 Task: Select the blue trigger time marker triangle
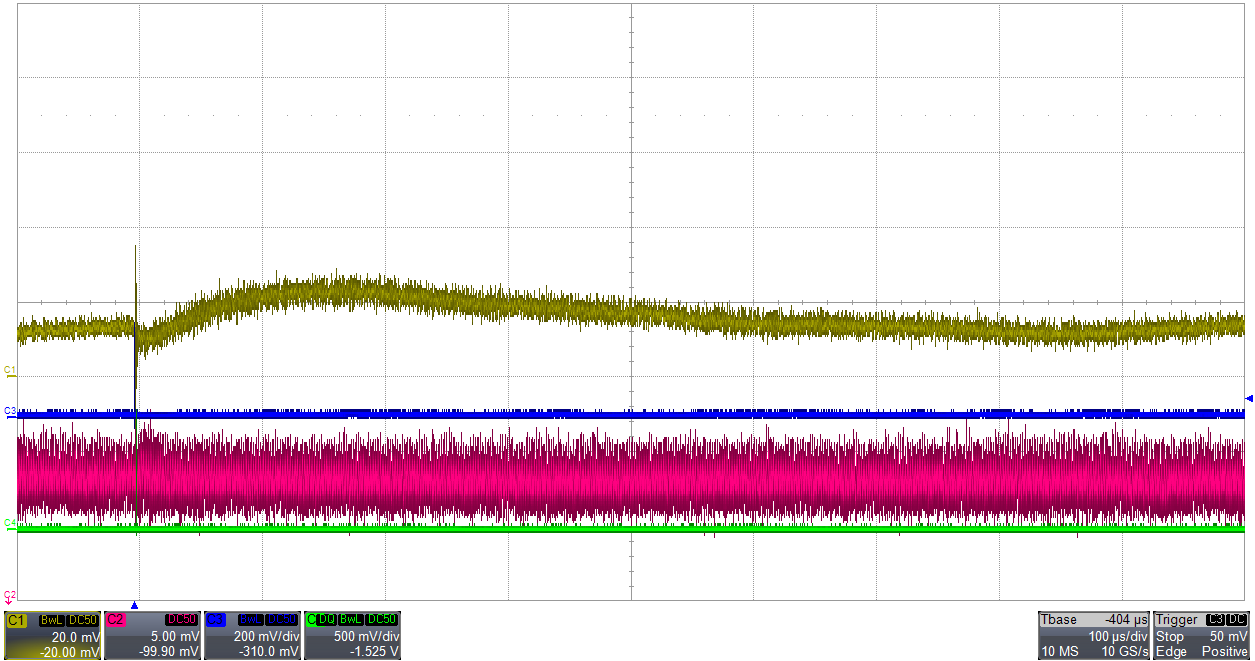coord(134,605)
